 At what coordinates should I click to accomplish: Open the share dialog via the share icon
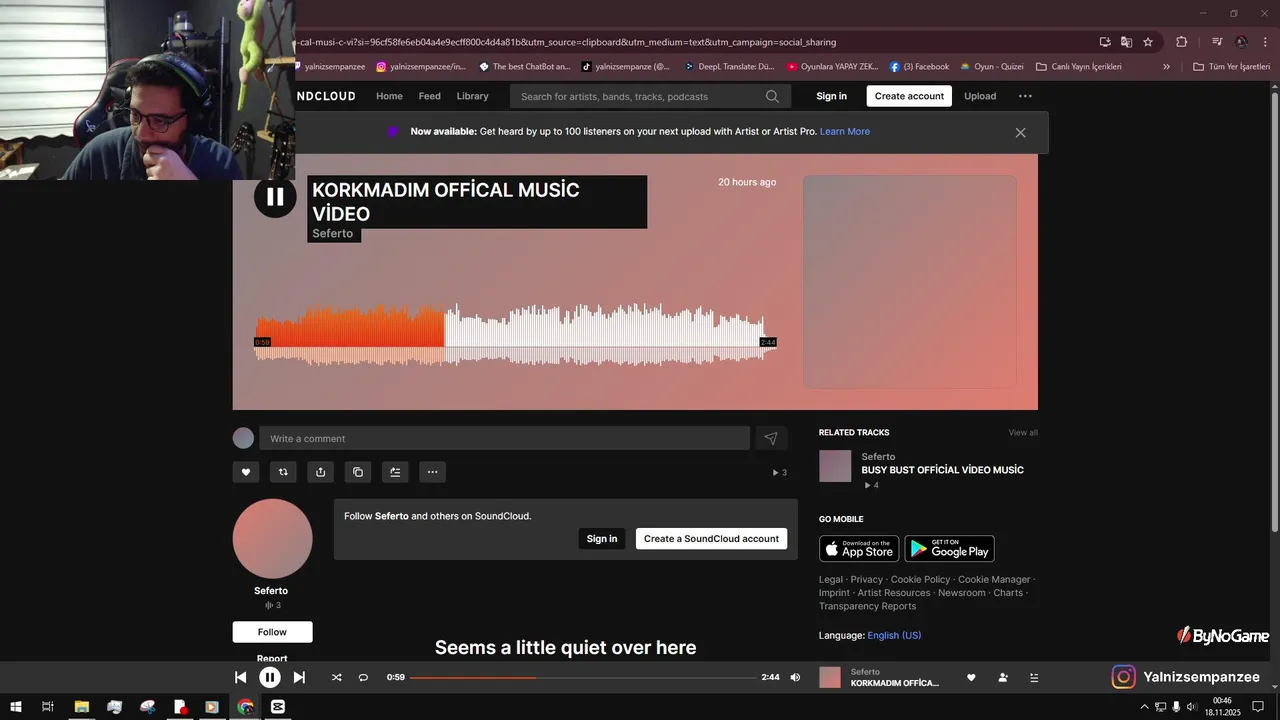320,472
